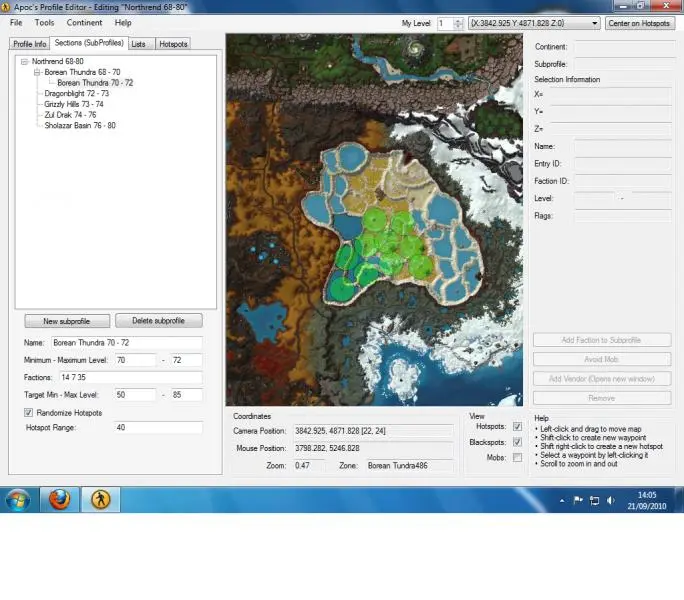
Task: Increase My Level with spinner arrow
Action: [456, 19]
